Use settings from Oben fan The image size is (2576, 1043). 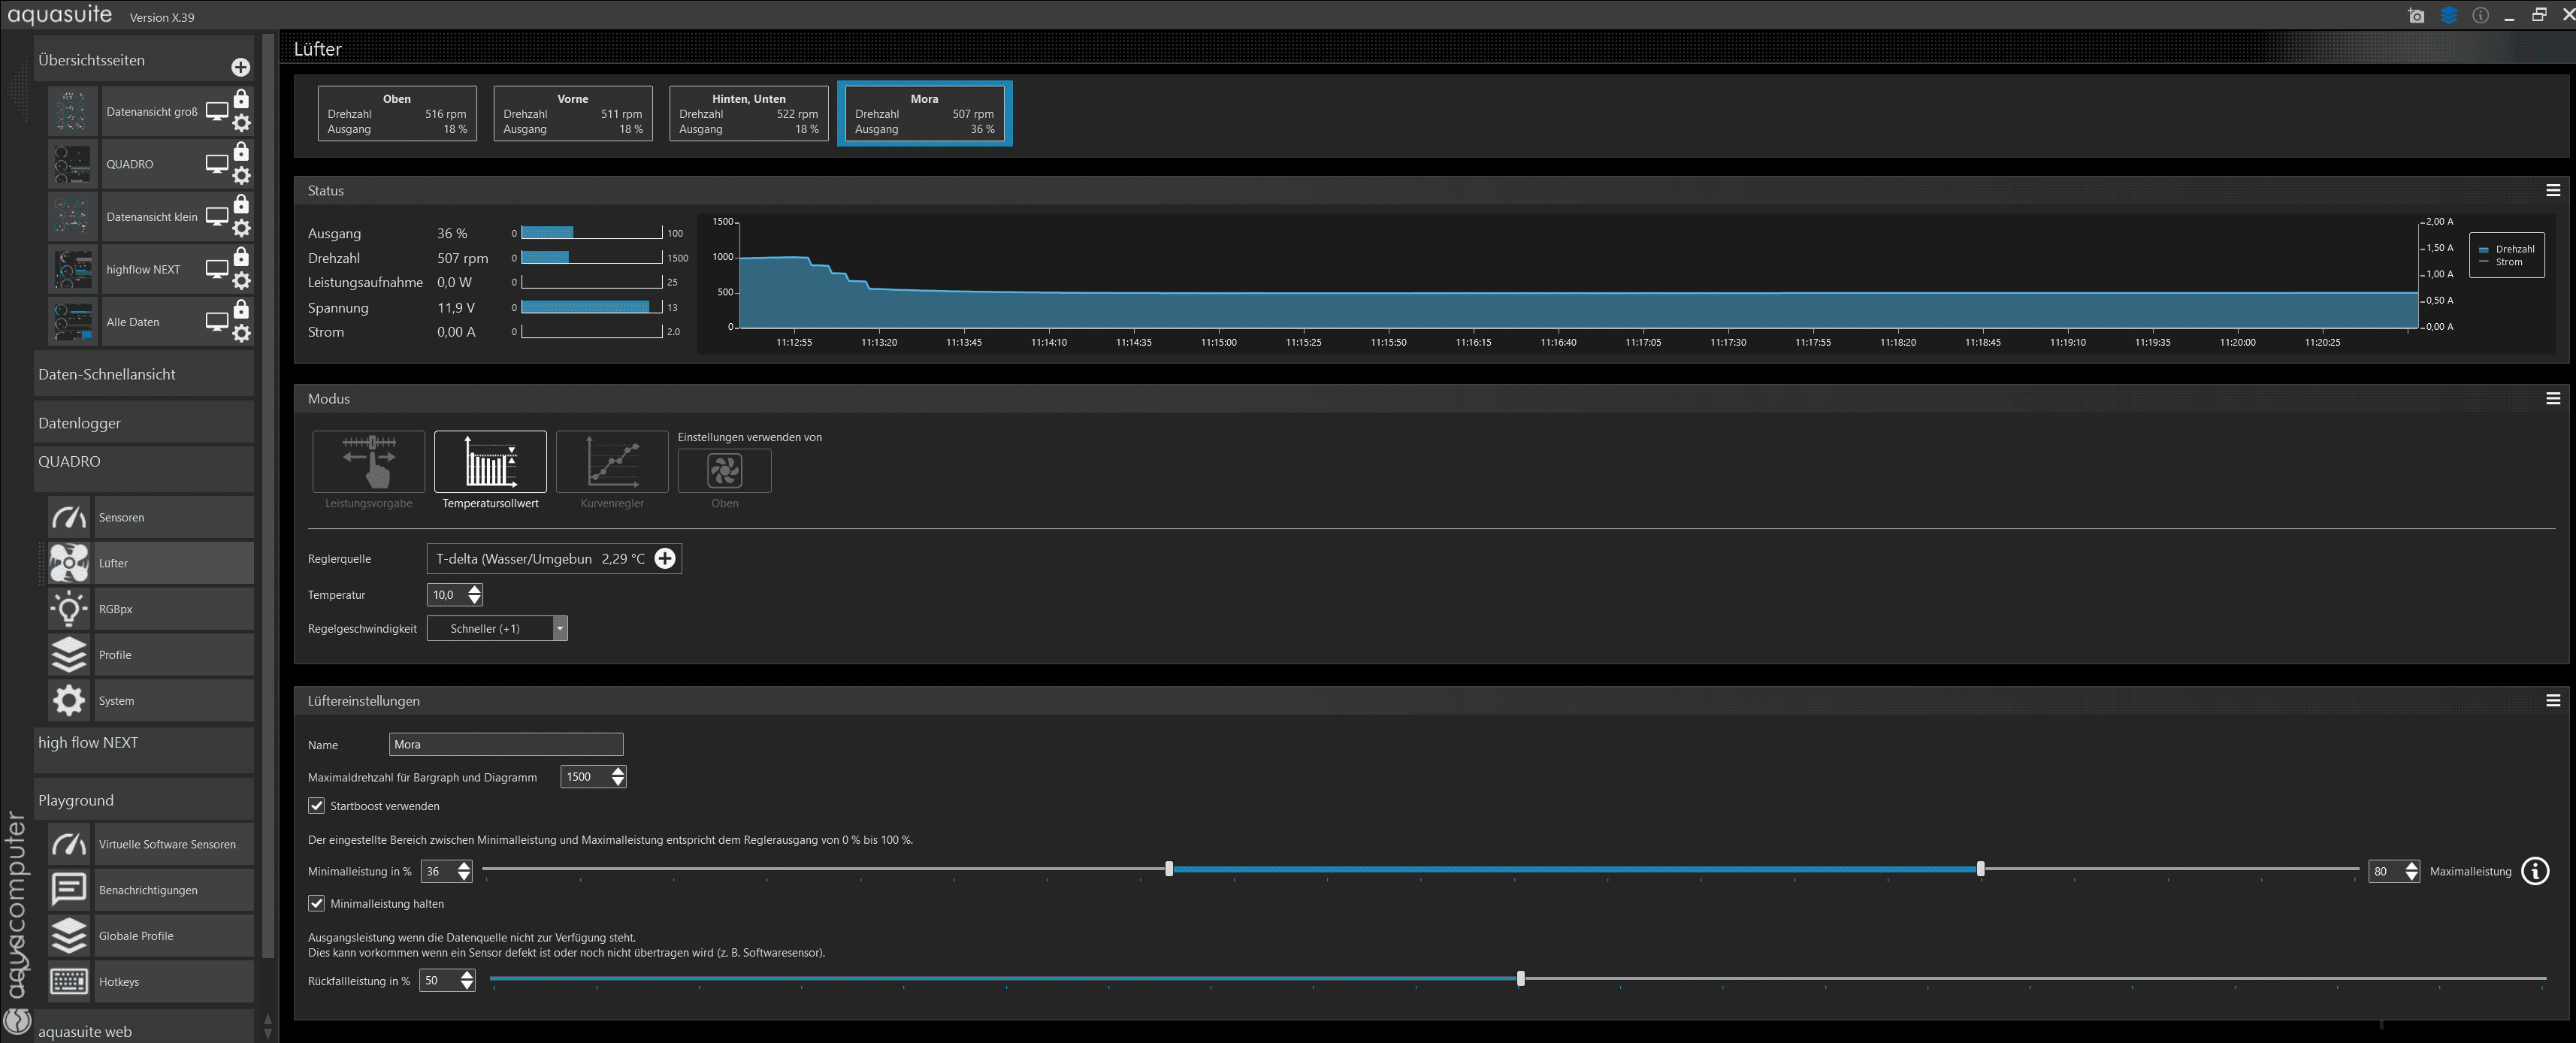pyautogui.click(x=725, y=470)
